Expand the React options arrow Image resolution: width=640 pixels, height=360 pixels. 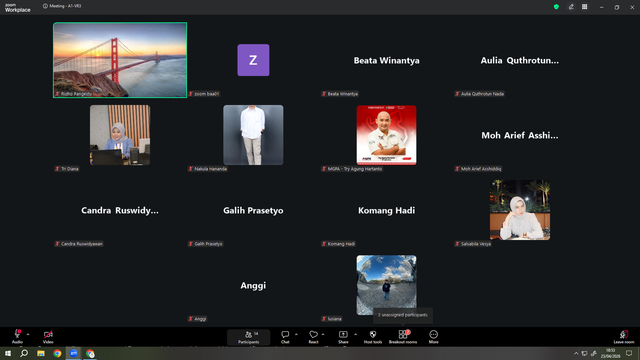pyautogui.click(x=323, y=335)
